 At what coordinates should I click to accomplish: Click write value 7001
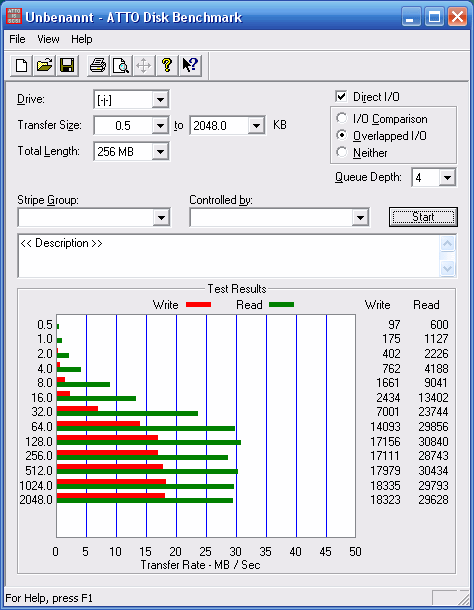click(x=388, y=412)
